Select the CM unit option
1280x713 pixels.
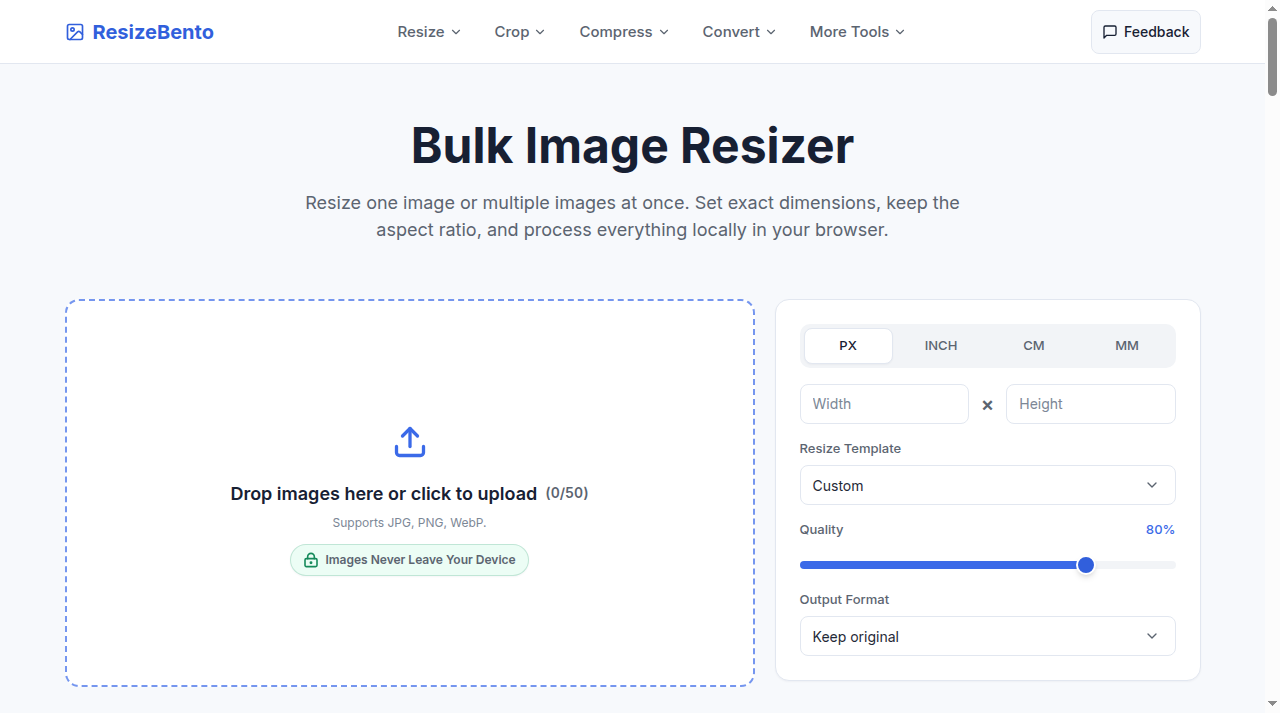tap(1034, 346)
